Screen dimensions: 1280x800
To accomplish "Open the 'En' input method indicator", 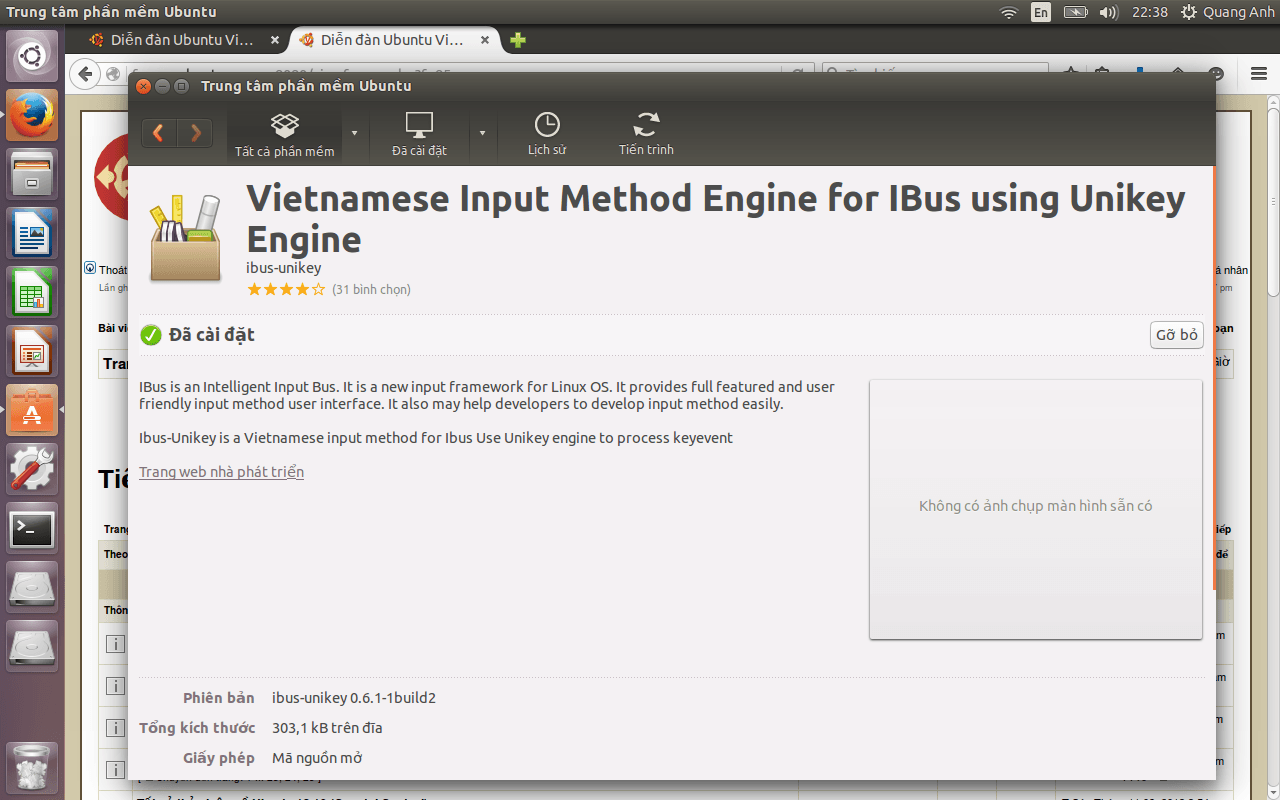I will coord(1041,12).
